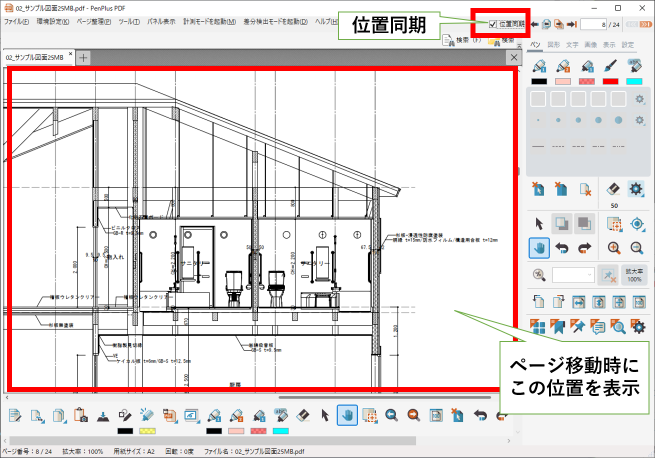The height and width of the screenshot is (458, 655).
Task: Select the cyan pen color swatch
Action: 633,82
